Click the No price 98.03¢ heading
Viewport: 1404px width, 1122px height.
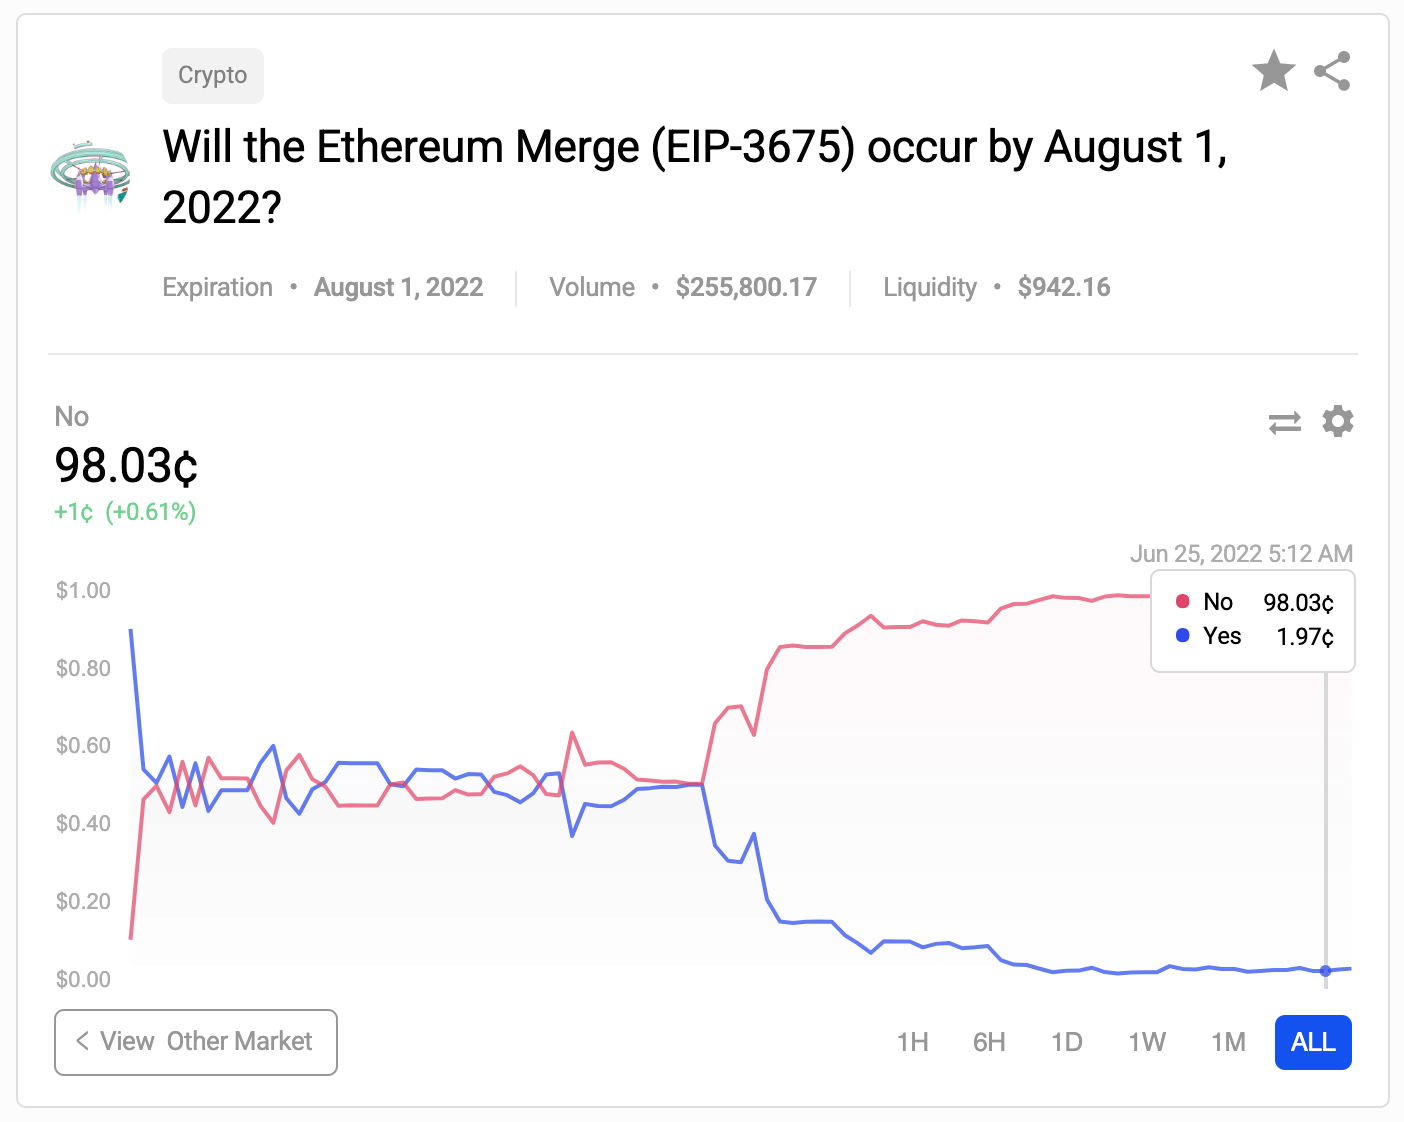tap(126, 466)
